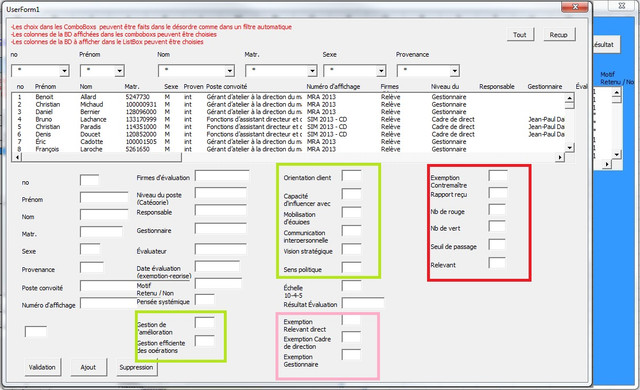Click the listbox vertical scrollbar up arrow
Viewport: 640px width, 390px height.
(x=570, y=98)
